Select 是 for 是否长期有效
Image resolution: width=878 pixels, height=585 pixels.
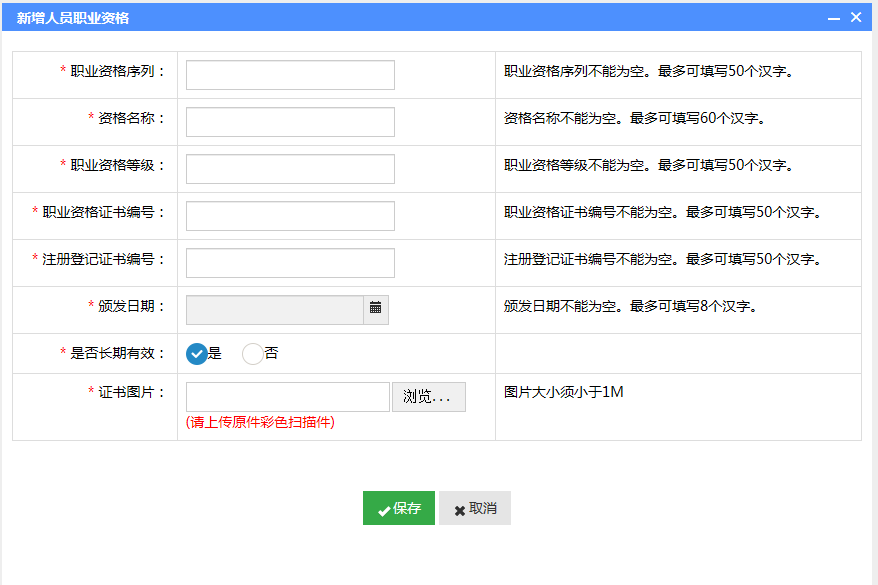(x=197, y=354)
